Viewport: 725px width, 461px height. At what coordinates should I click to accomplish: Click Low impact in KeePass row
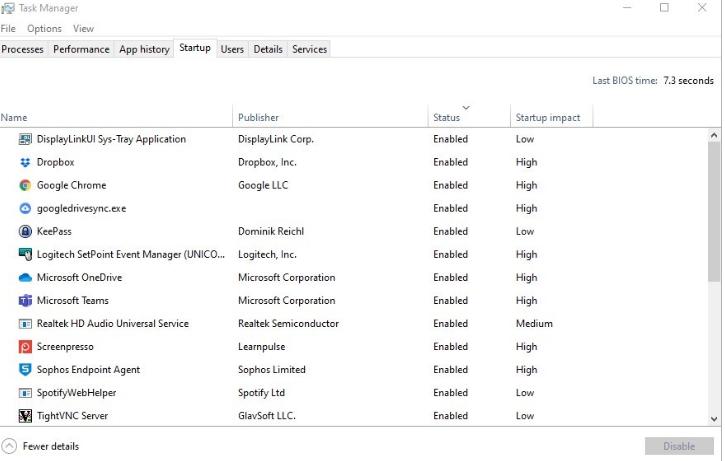tap(525, 231)
